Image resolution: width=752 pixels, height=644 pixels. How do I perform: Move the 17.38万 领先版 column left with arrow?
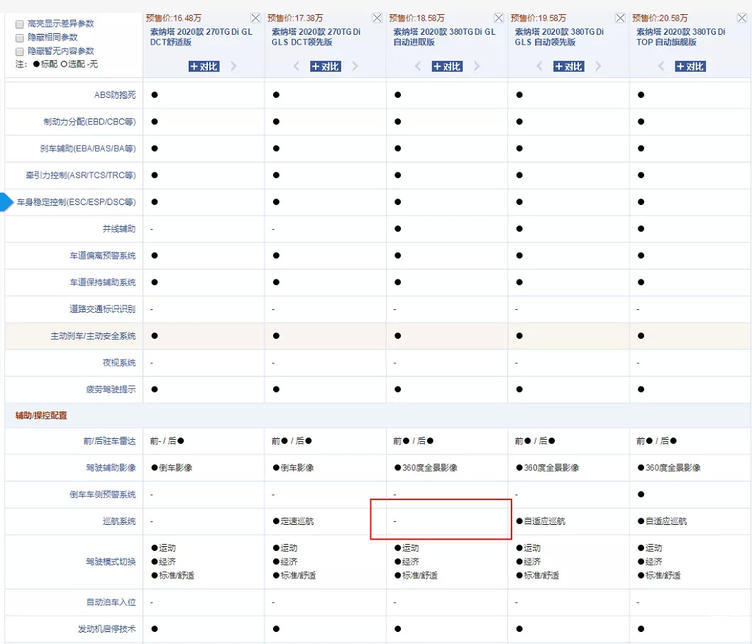296,66
